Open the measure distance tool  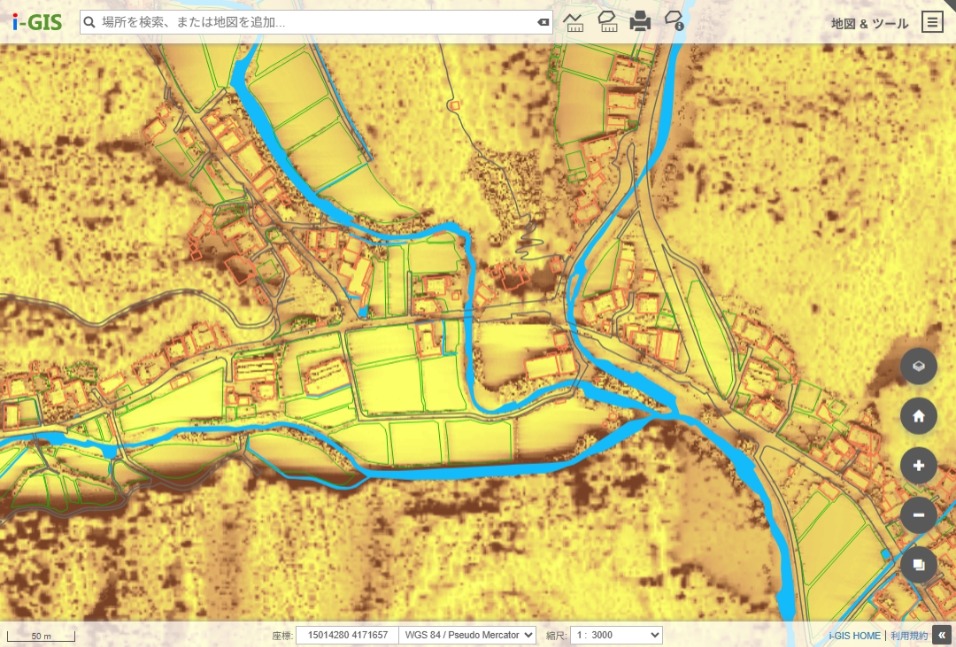pyautogui.click(x=574, y=21)
